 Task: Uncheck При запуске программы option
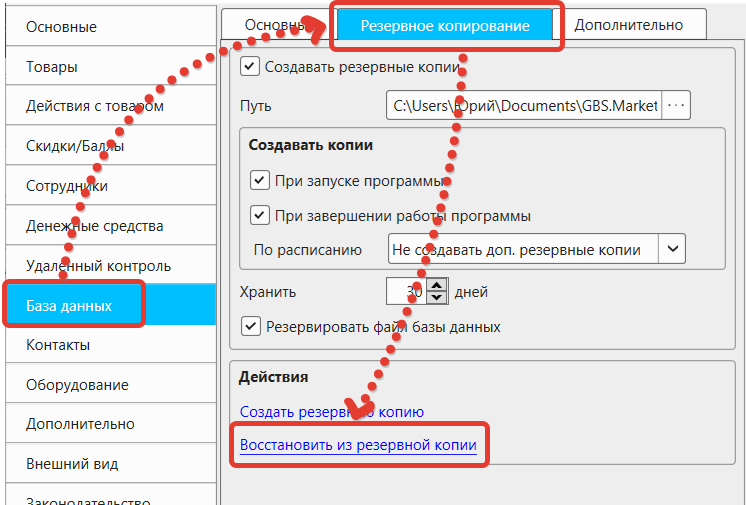pyautogui.click(x=259, y=181)
